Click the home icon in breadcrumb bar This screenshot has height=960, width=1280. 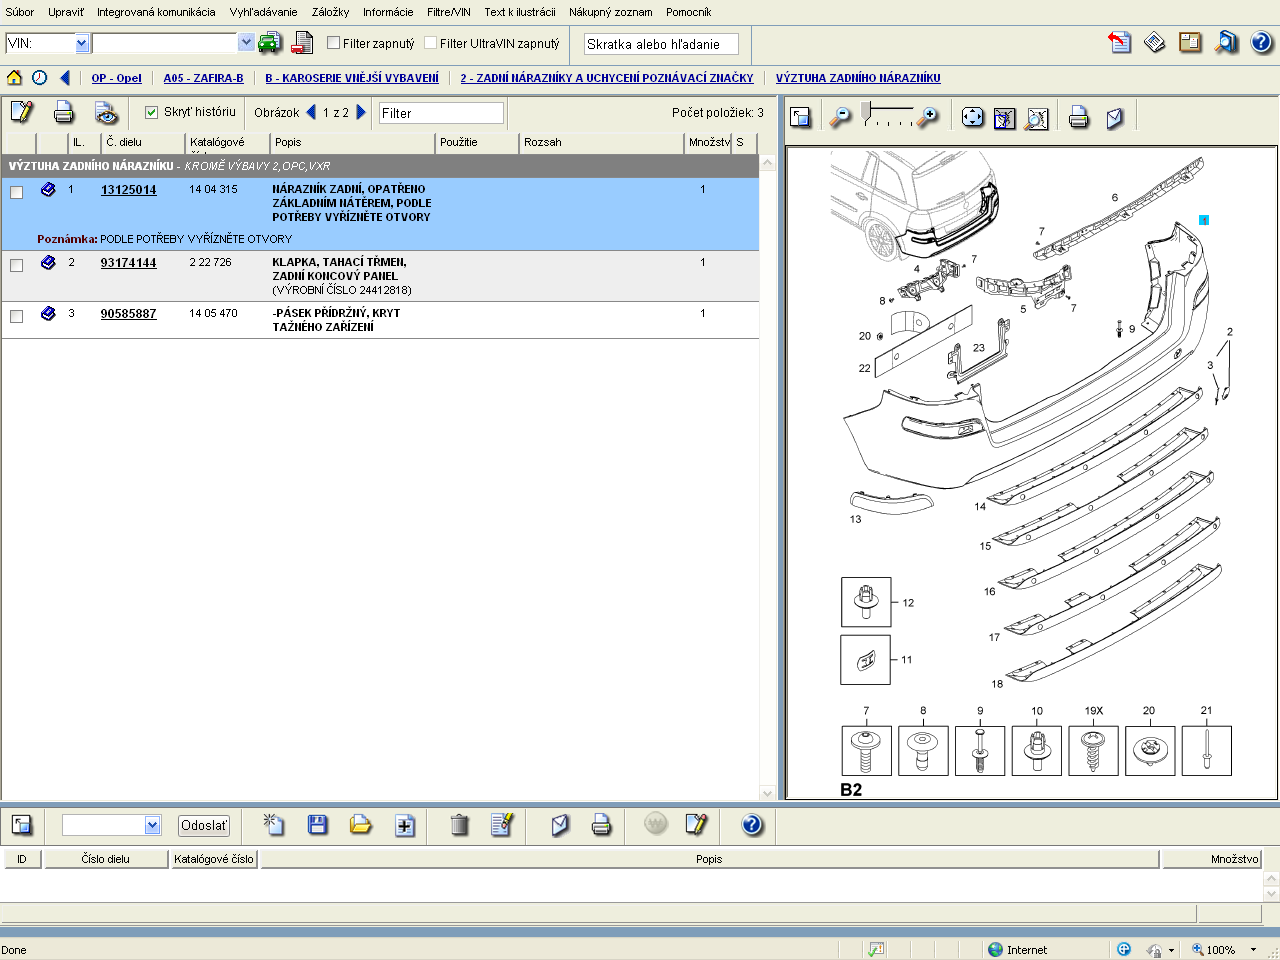[14, 78]
